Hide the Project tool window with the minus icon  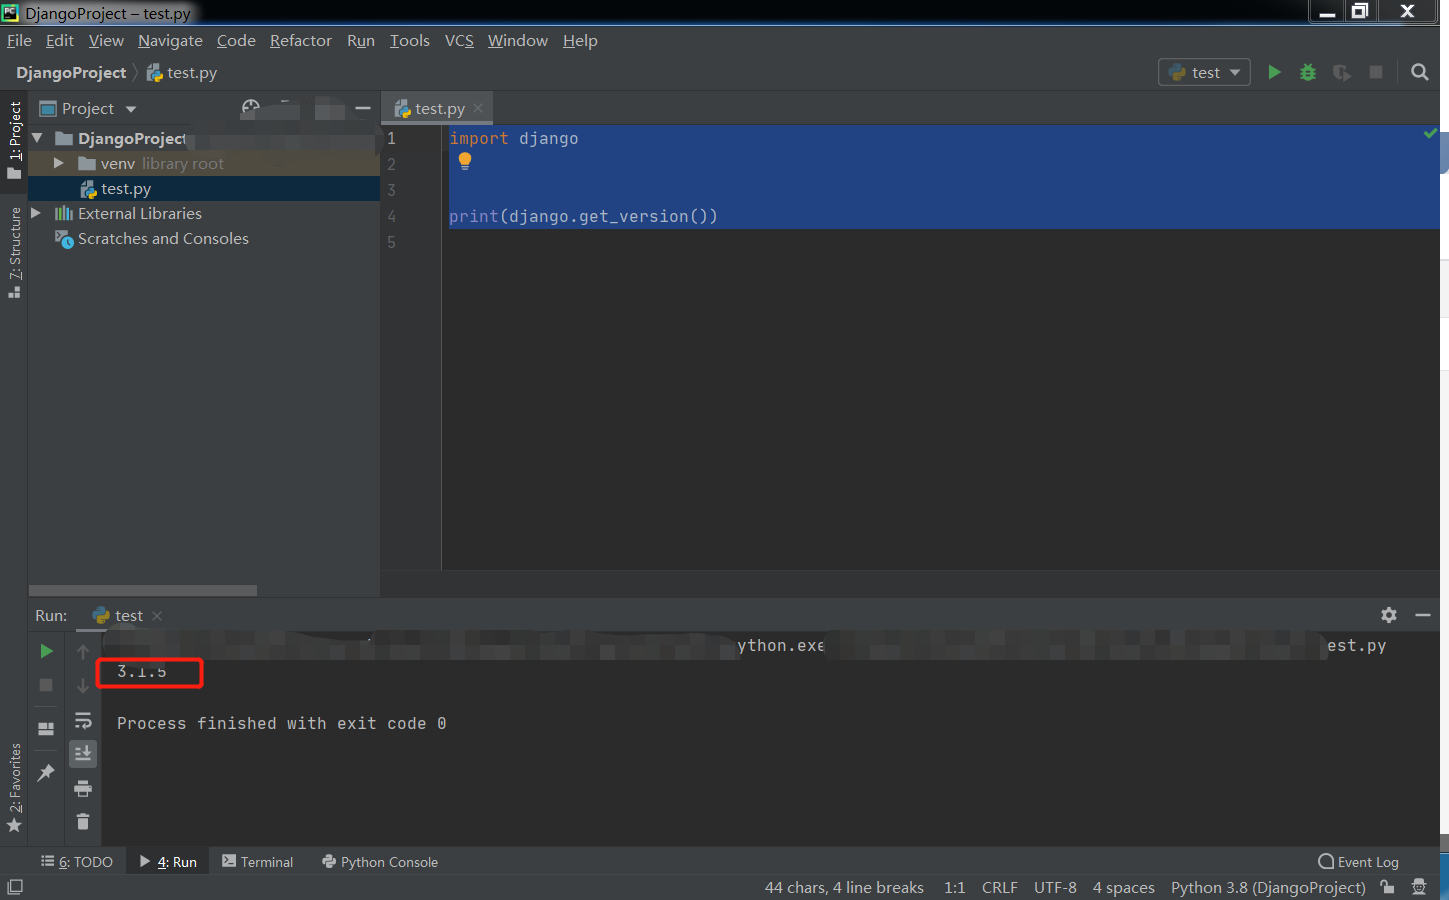coord(363,108)
